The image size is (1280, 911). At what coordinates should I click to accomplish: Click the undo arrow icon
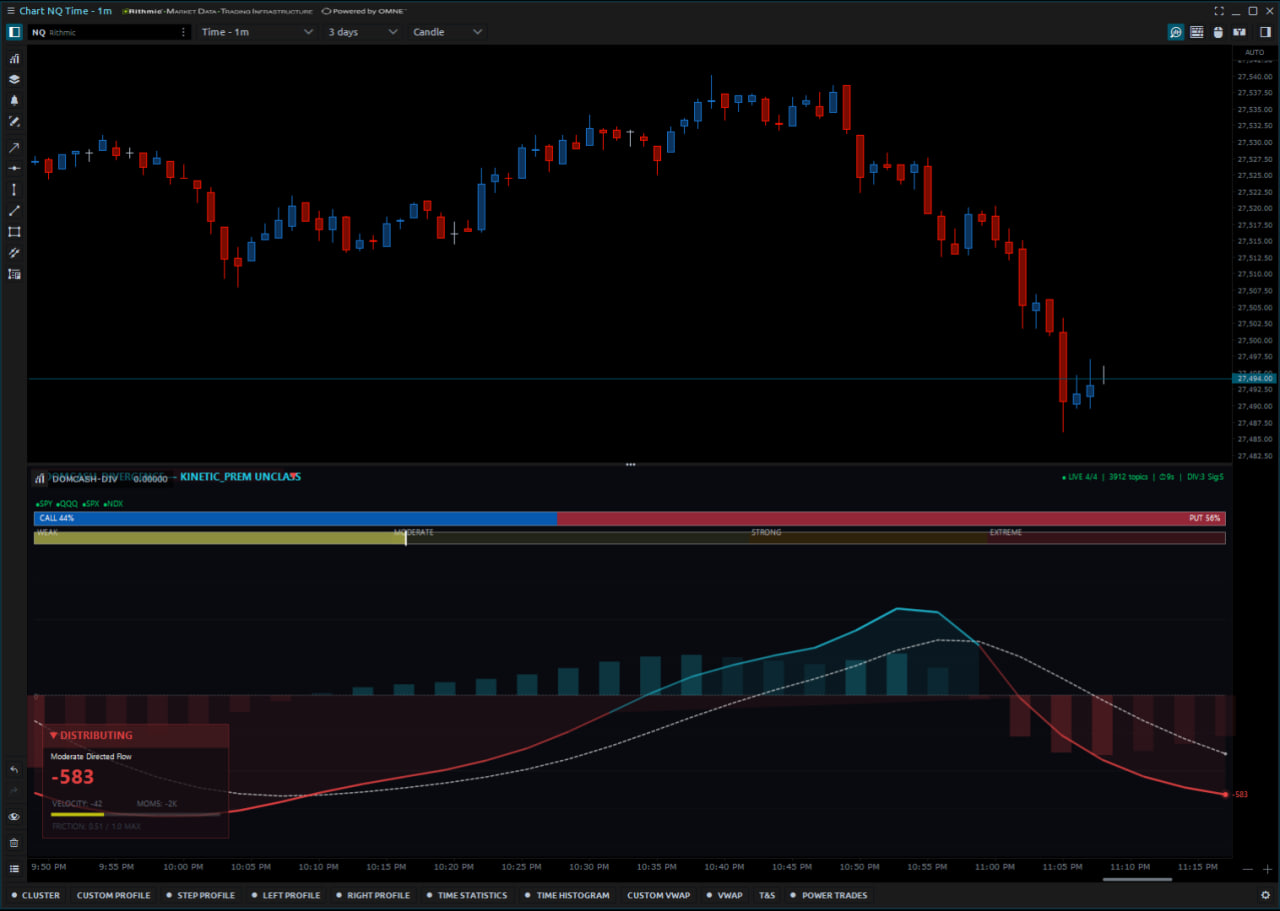[14, 770]
